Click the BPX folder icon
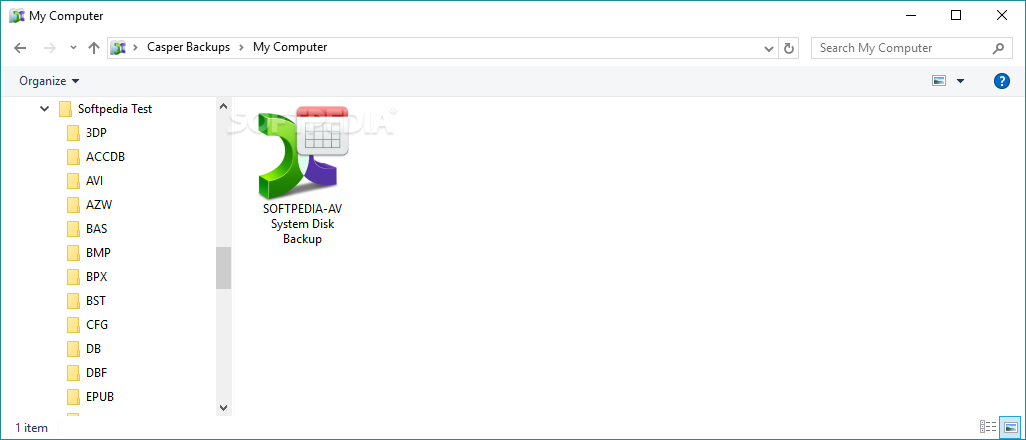Viewport: 1026px width, 440px height. [x=73, y=277]
